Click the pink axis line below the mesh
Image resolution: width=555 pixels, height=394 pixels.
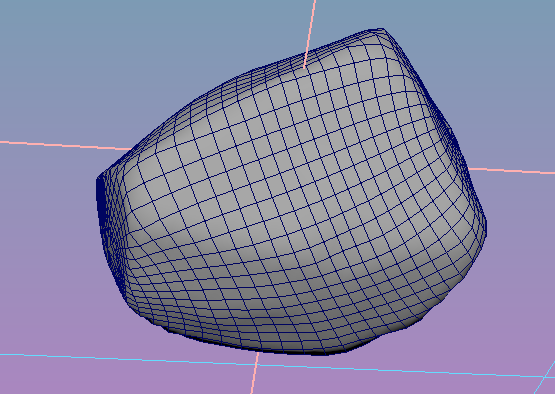click(x=255, y=373)
